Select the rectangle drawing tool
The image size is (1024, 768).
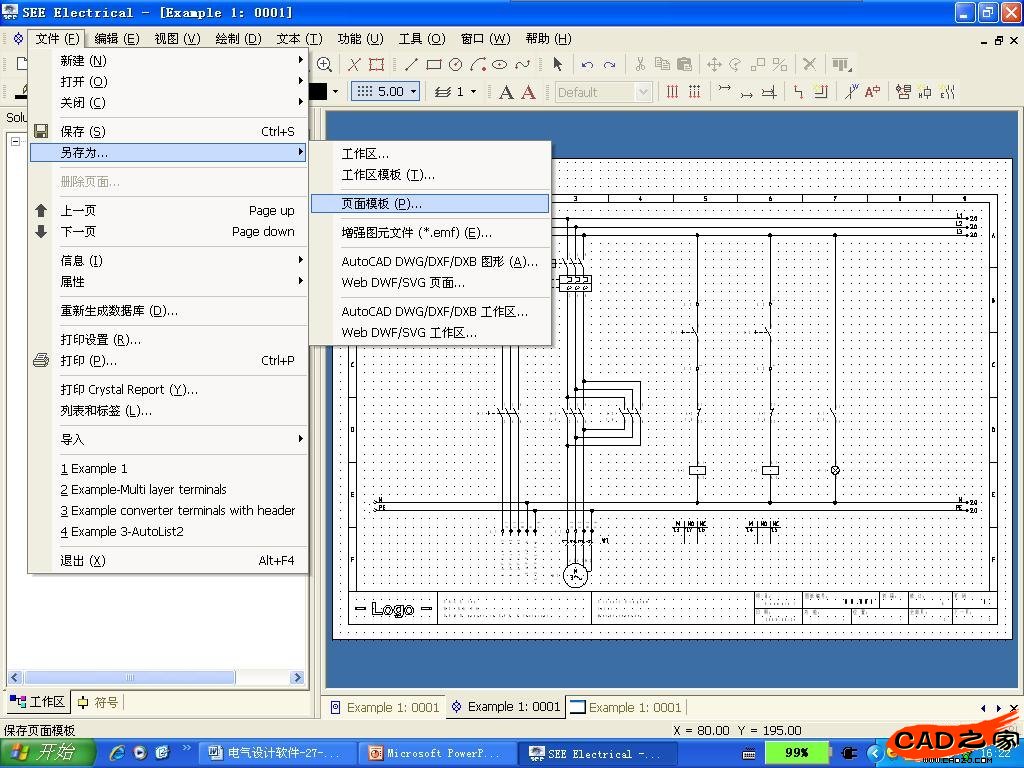click(433, 65)
